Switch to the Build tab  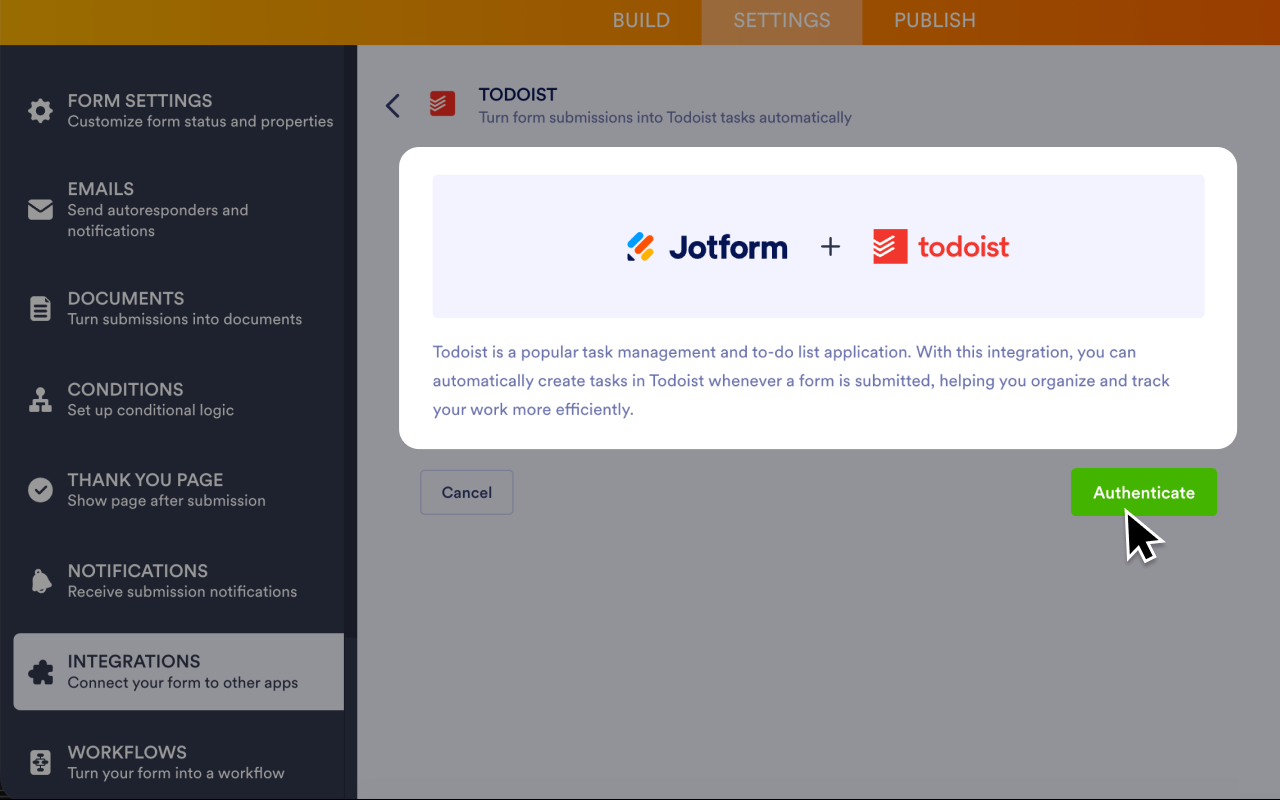(641, 20)
